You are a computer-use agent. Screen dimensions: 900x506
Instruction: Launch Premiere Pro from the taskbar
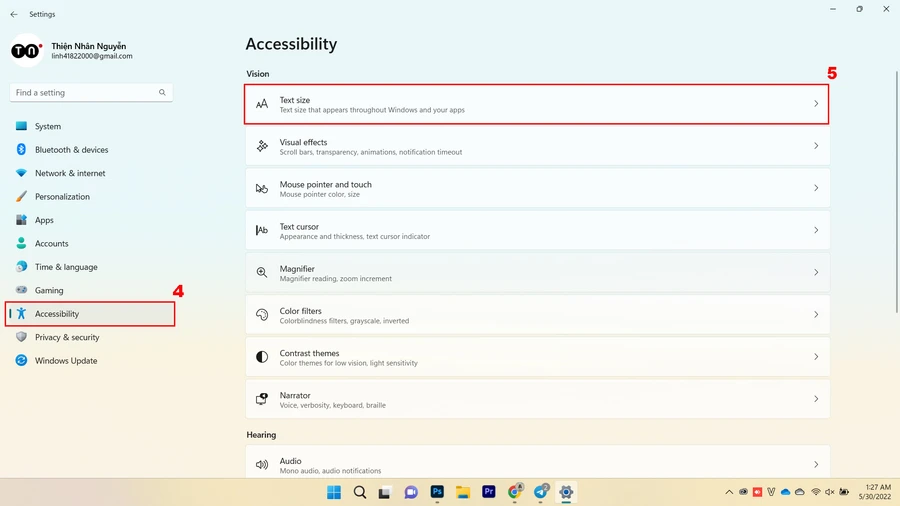click(x=488, y=492)
